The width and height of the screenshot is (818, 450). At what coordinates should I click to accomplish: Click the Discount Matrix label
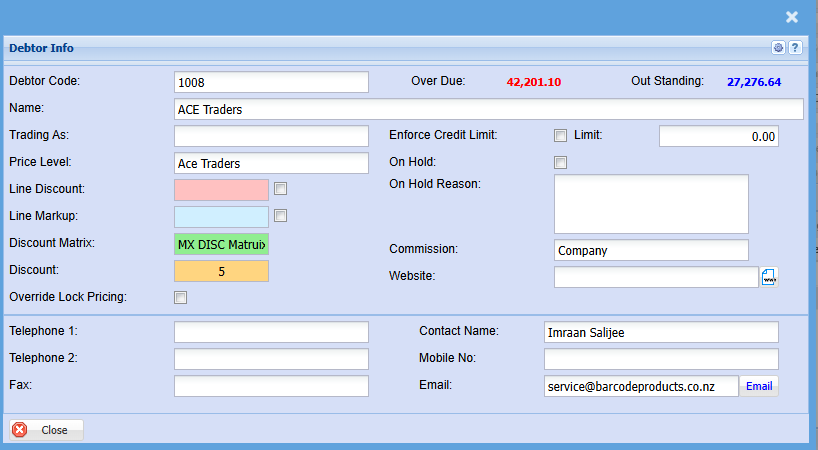coord(52,243)
